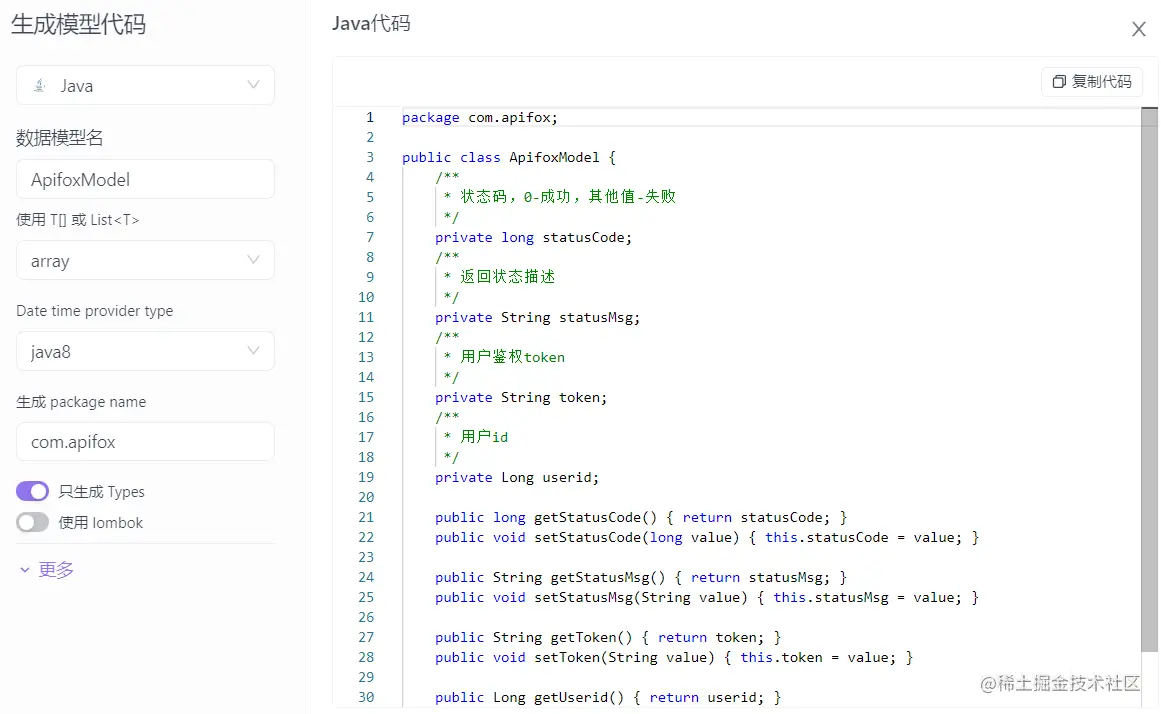This screenshot has width=1161, height=714.
Task: Click the setStatusCode(long value) method line
Action: (x=707, y=537)
